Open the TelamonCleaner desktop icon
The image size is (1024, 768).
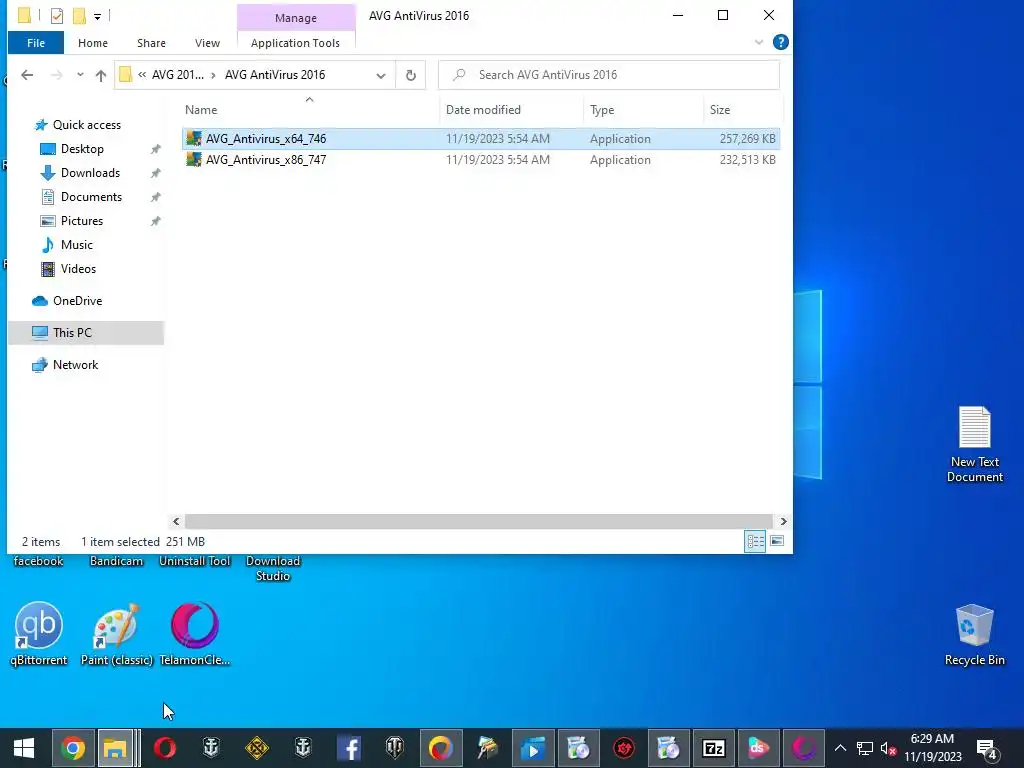[x=195, y=633]
